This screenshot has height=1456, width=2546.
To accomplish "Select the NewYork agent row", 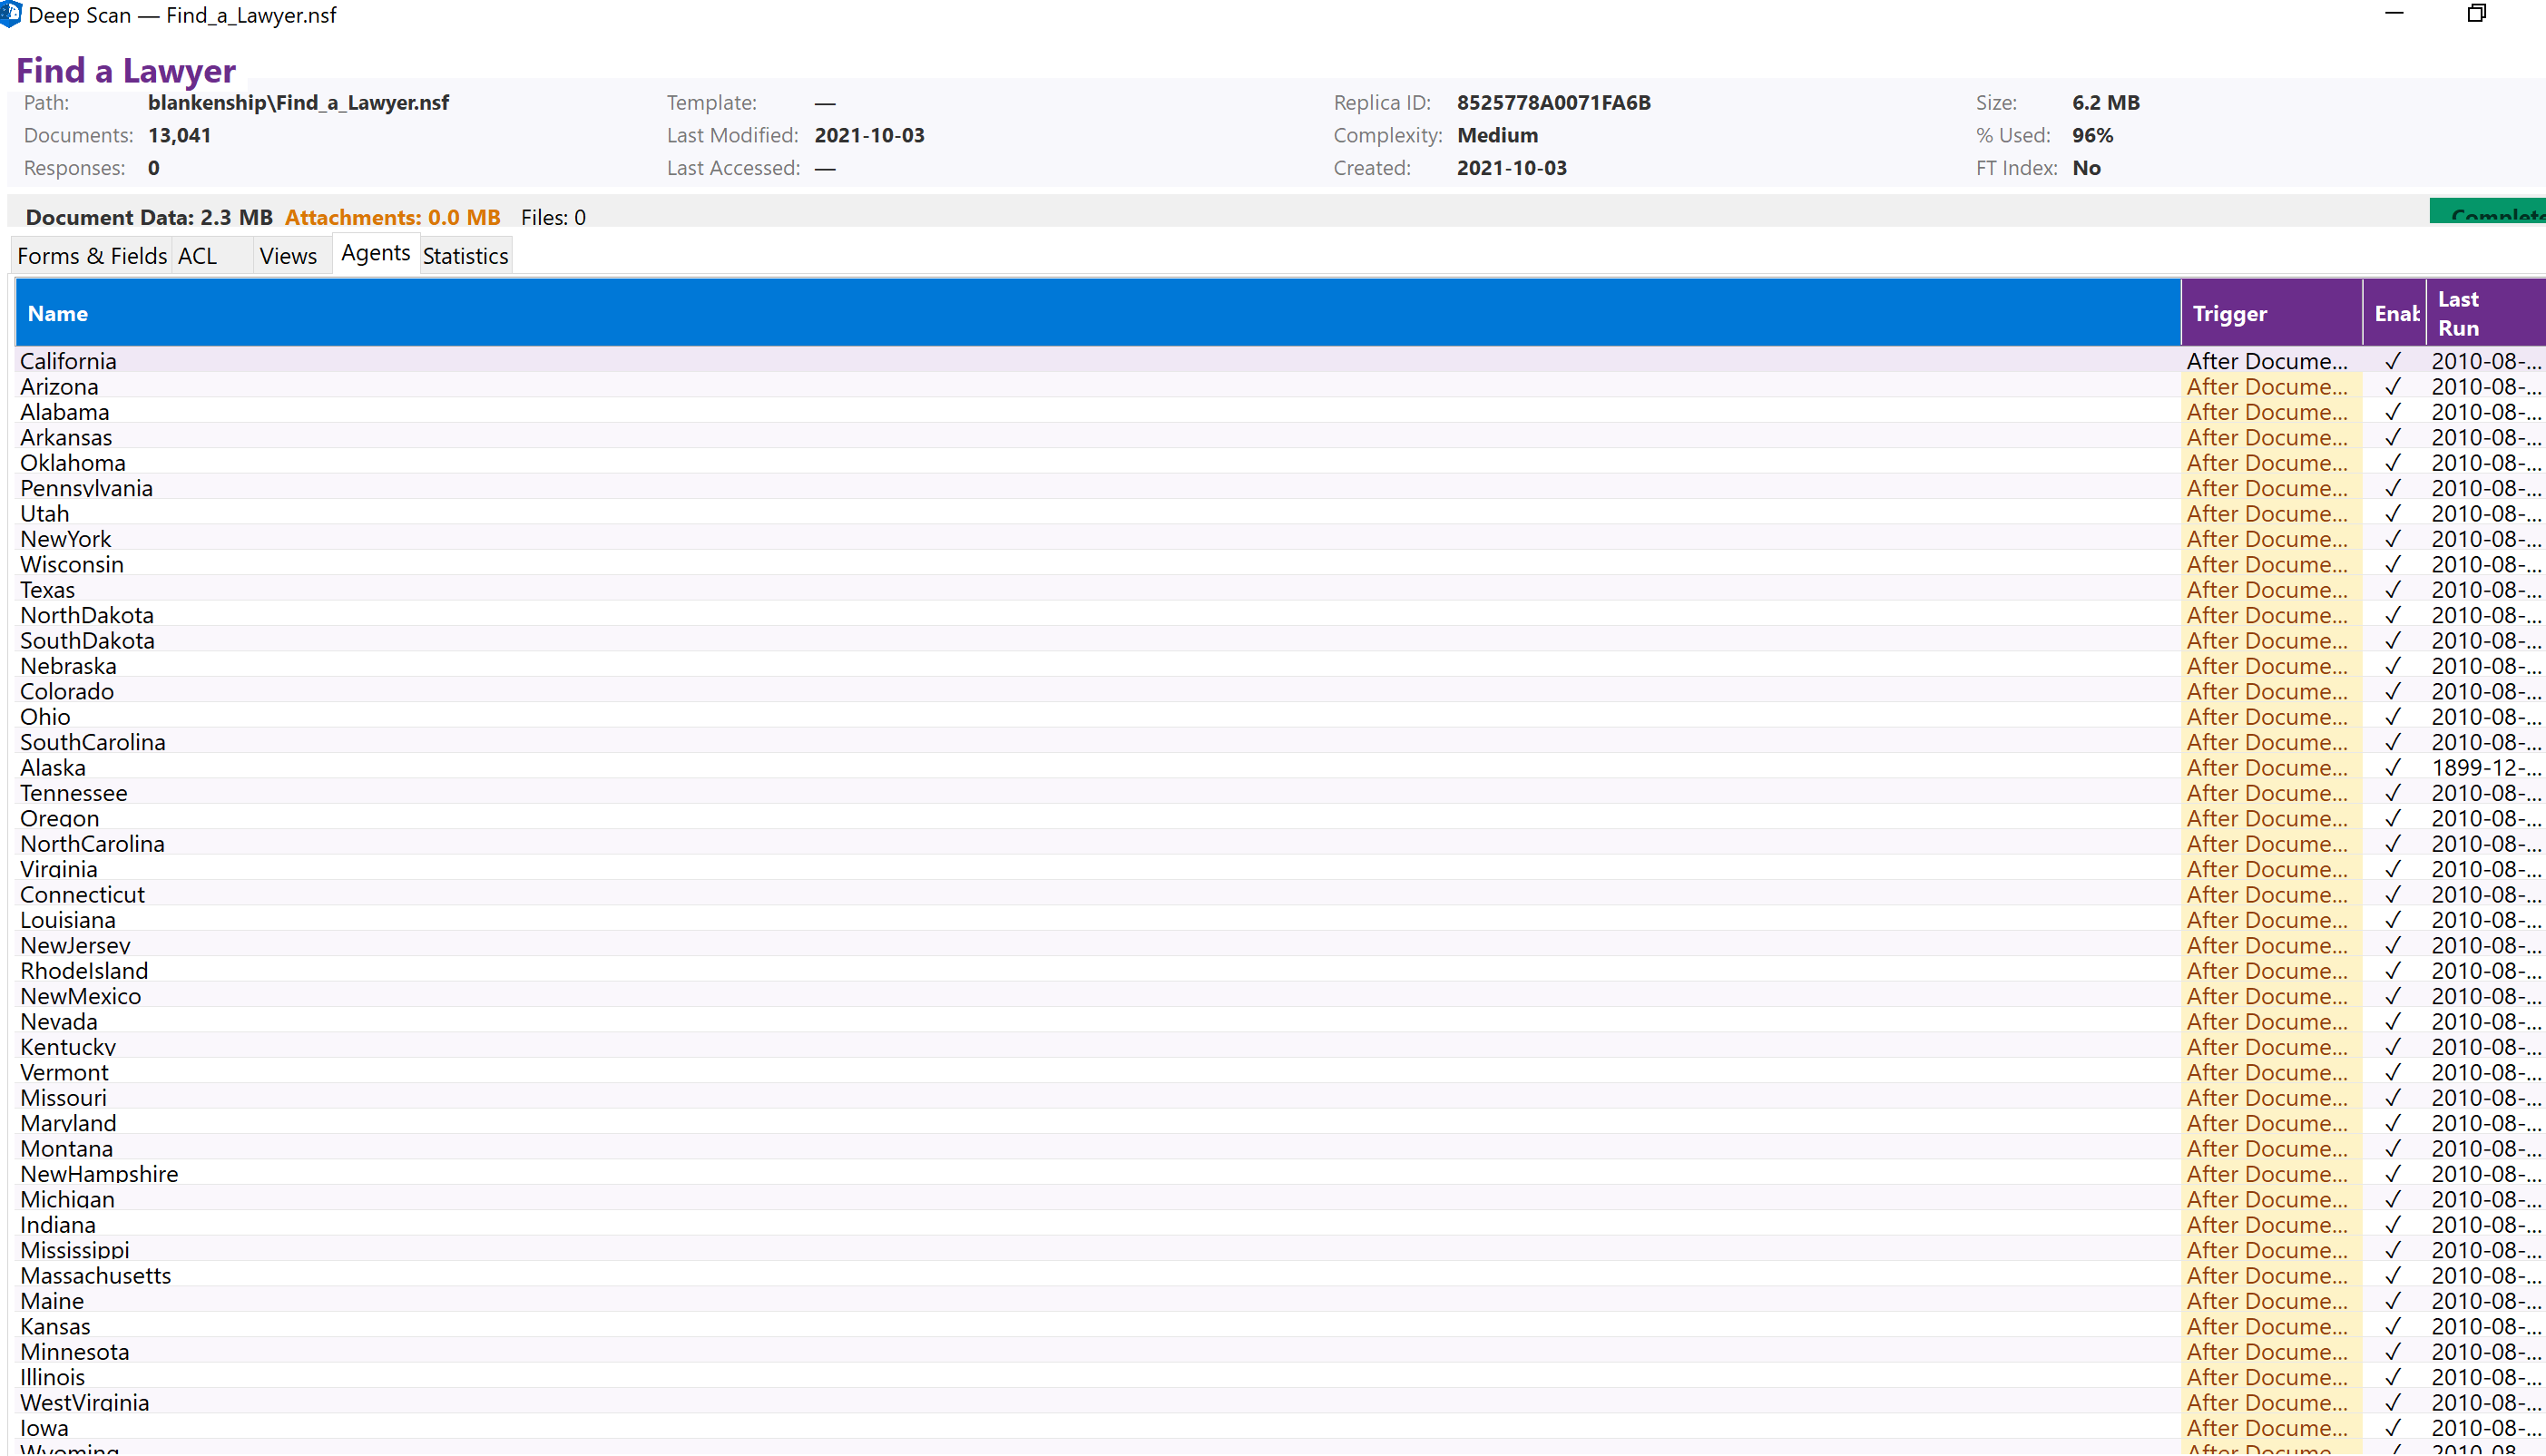I will pos(600,538).
